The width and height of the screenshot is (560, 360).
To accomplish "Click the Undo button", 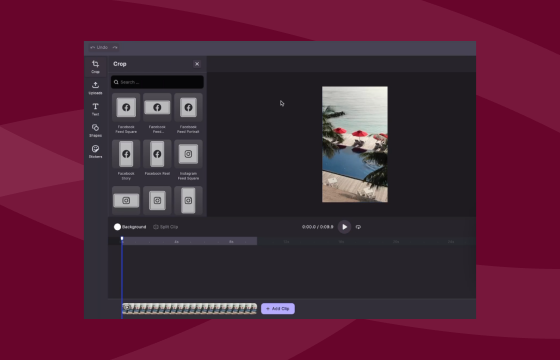I will click(99, 48).
